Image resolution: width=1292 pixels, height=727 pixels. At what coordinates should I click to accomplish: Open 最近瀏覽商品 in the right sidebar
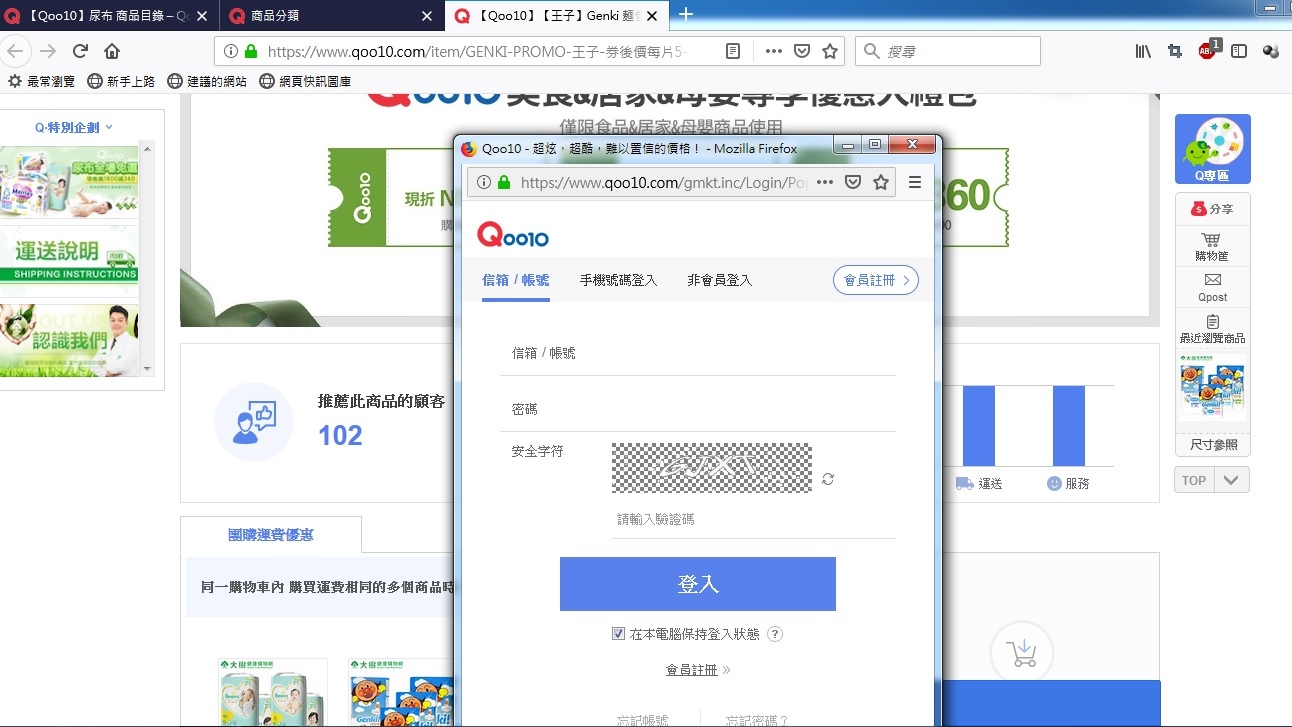[1212, 329]
